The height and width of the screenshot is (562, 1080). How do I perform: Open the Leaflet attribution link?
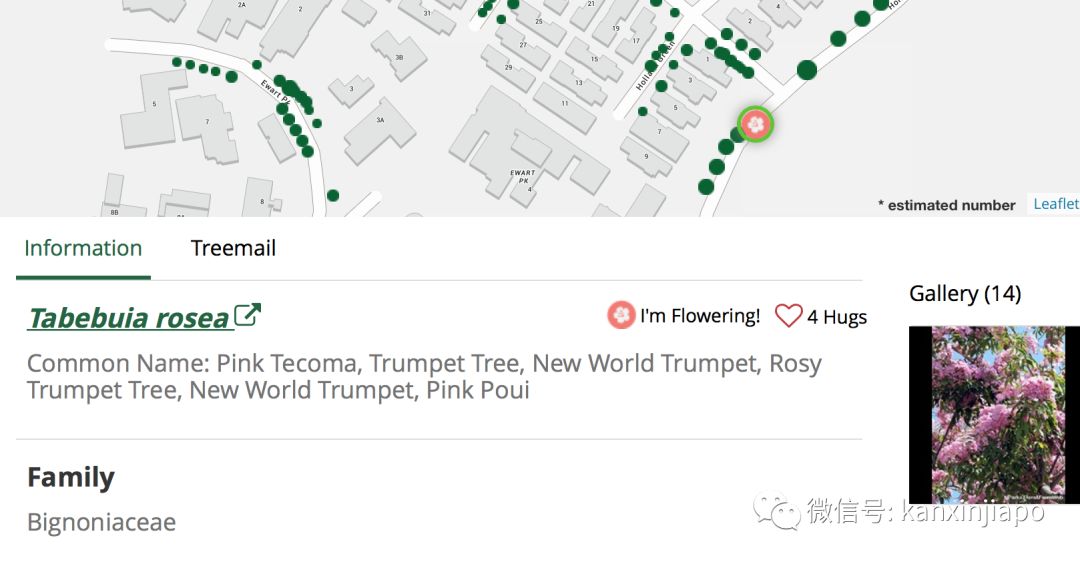[x=1055, y=204]
